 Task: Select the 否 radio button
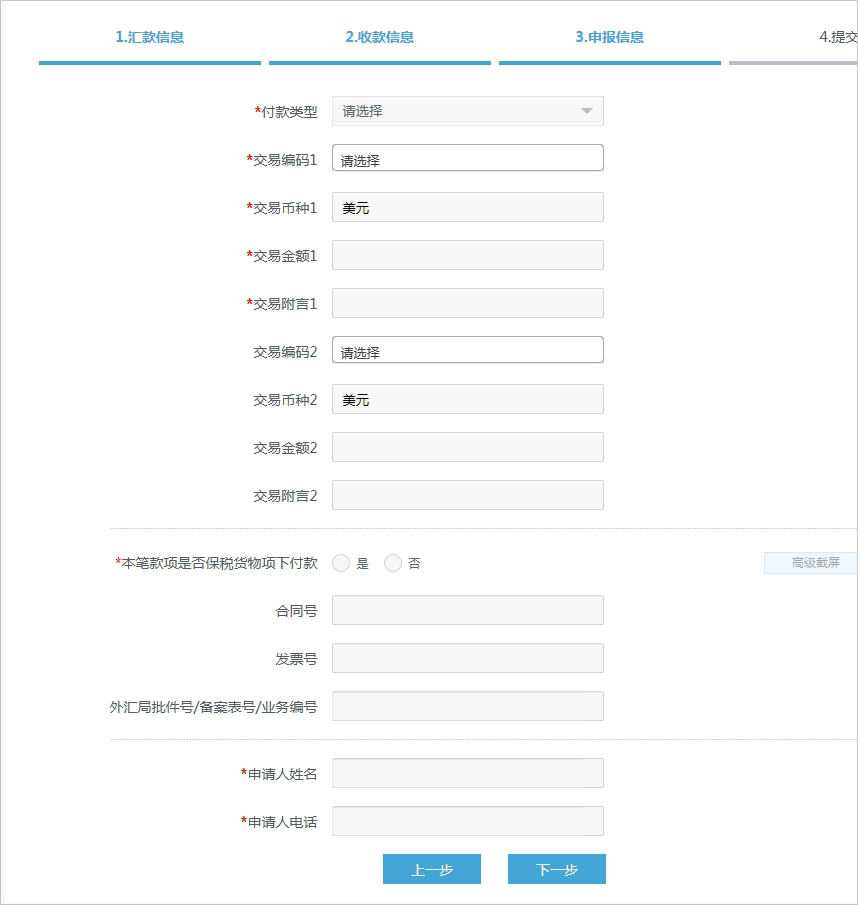tap(393, 563)
